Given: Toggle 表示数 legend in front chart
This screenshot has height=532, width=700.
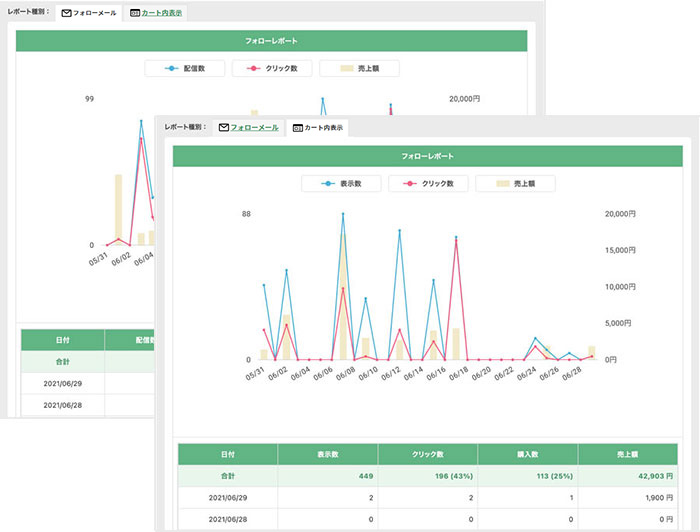Looking at the screenshot, I should coord(341,183).
